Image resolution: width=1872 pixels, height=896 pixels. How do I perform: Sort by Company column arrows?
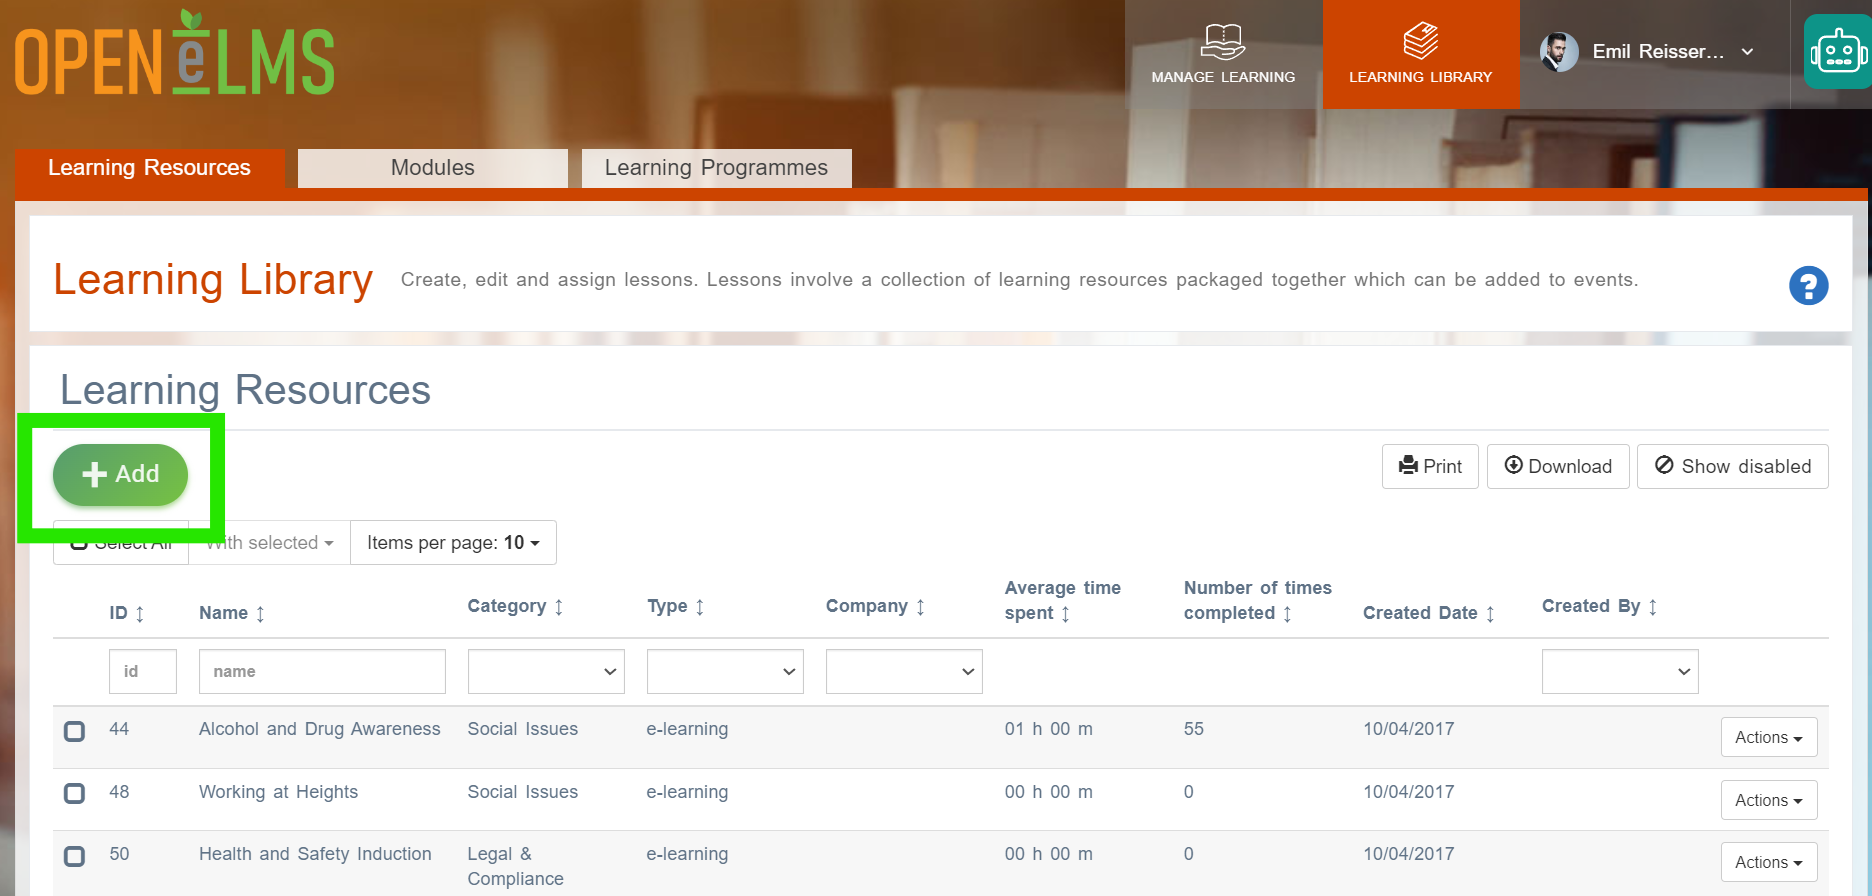pyautogui.click(x=920, y=606)
